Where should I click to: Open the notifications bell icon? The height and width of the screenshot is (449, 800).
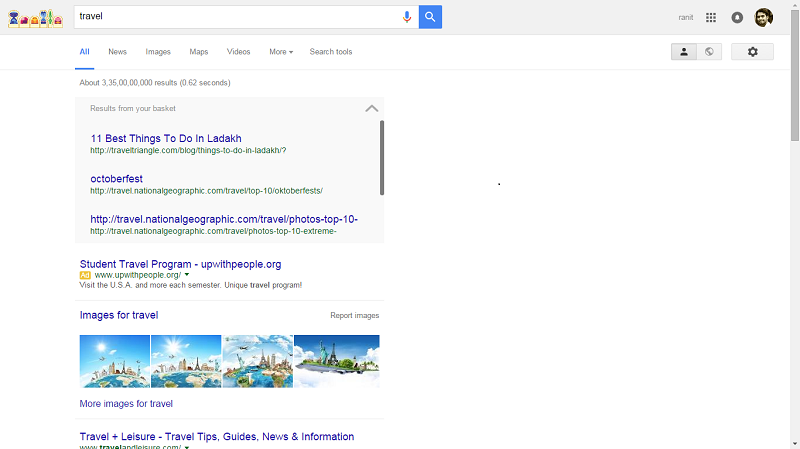737,17
